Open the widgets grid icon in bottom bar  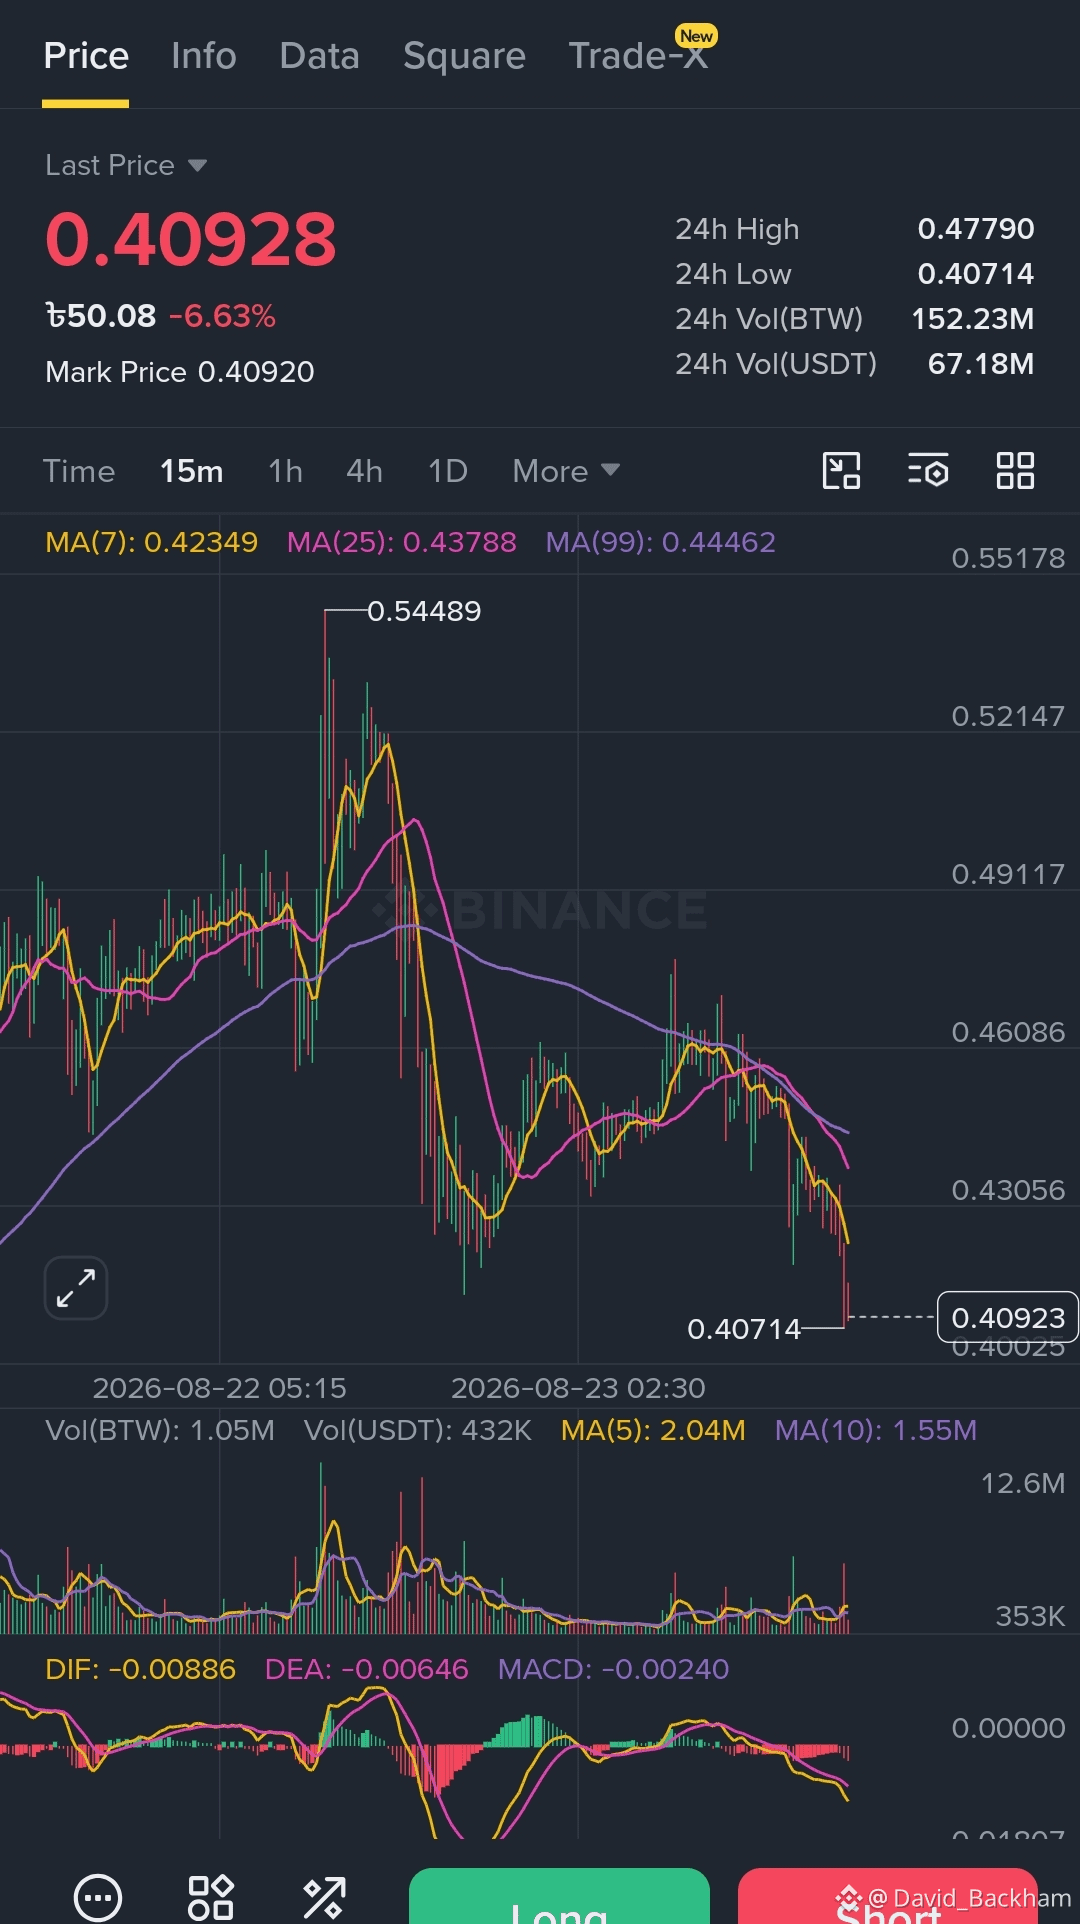[x=211, y=1897]
